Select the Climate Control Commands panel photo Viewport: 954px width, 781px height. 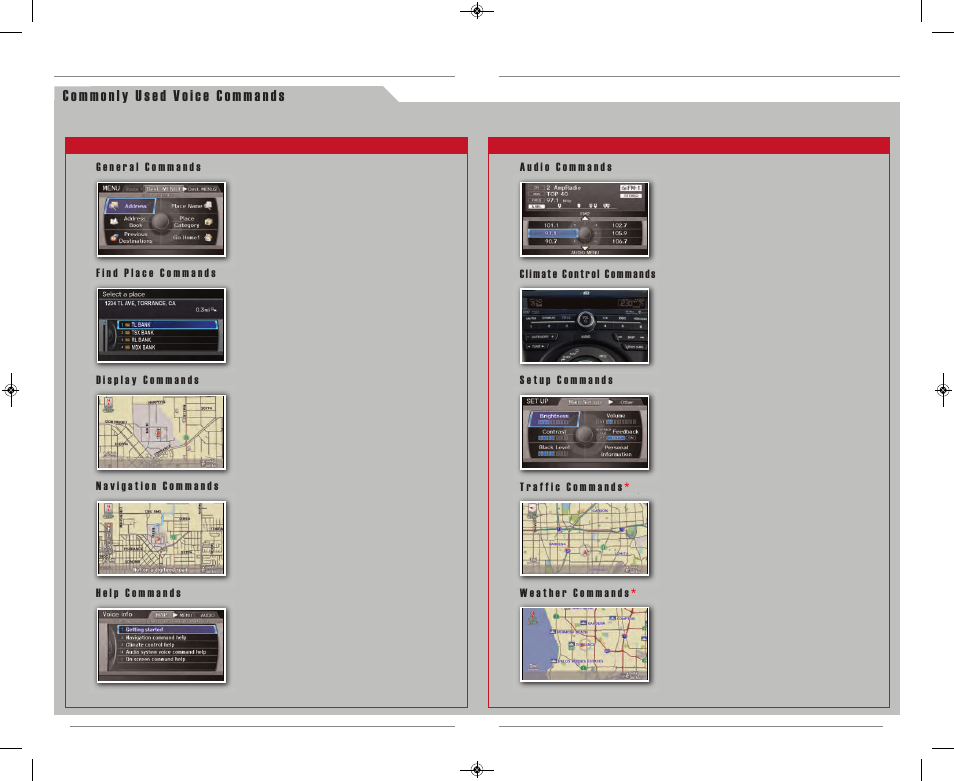[x=585, y=325]
